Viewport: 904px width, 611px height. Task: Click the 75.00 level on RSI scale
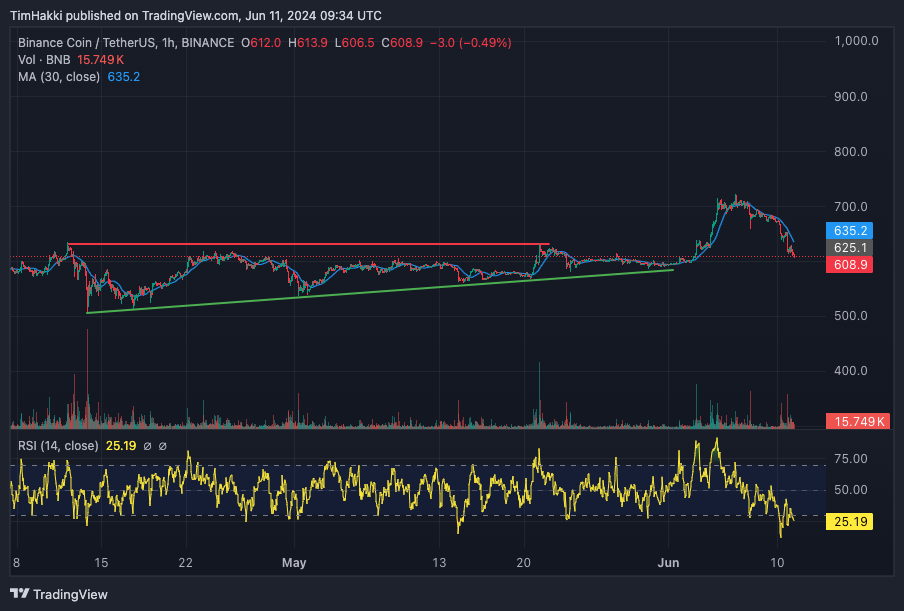point(850,460)
